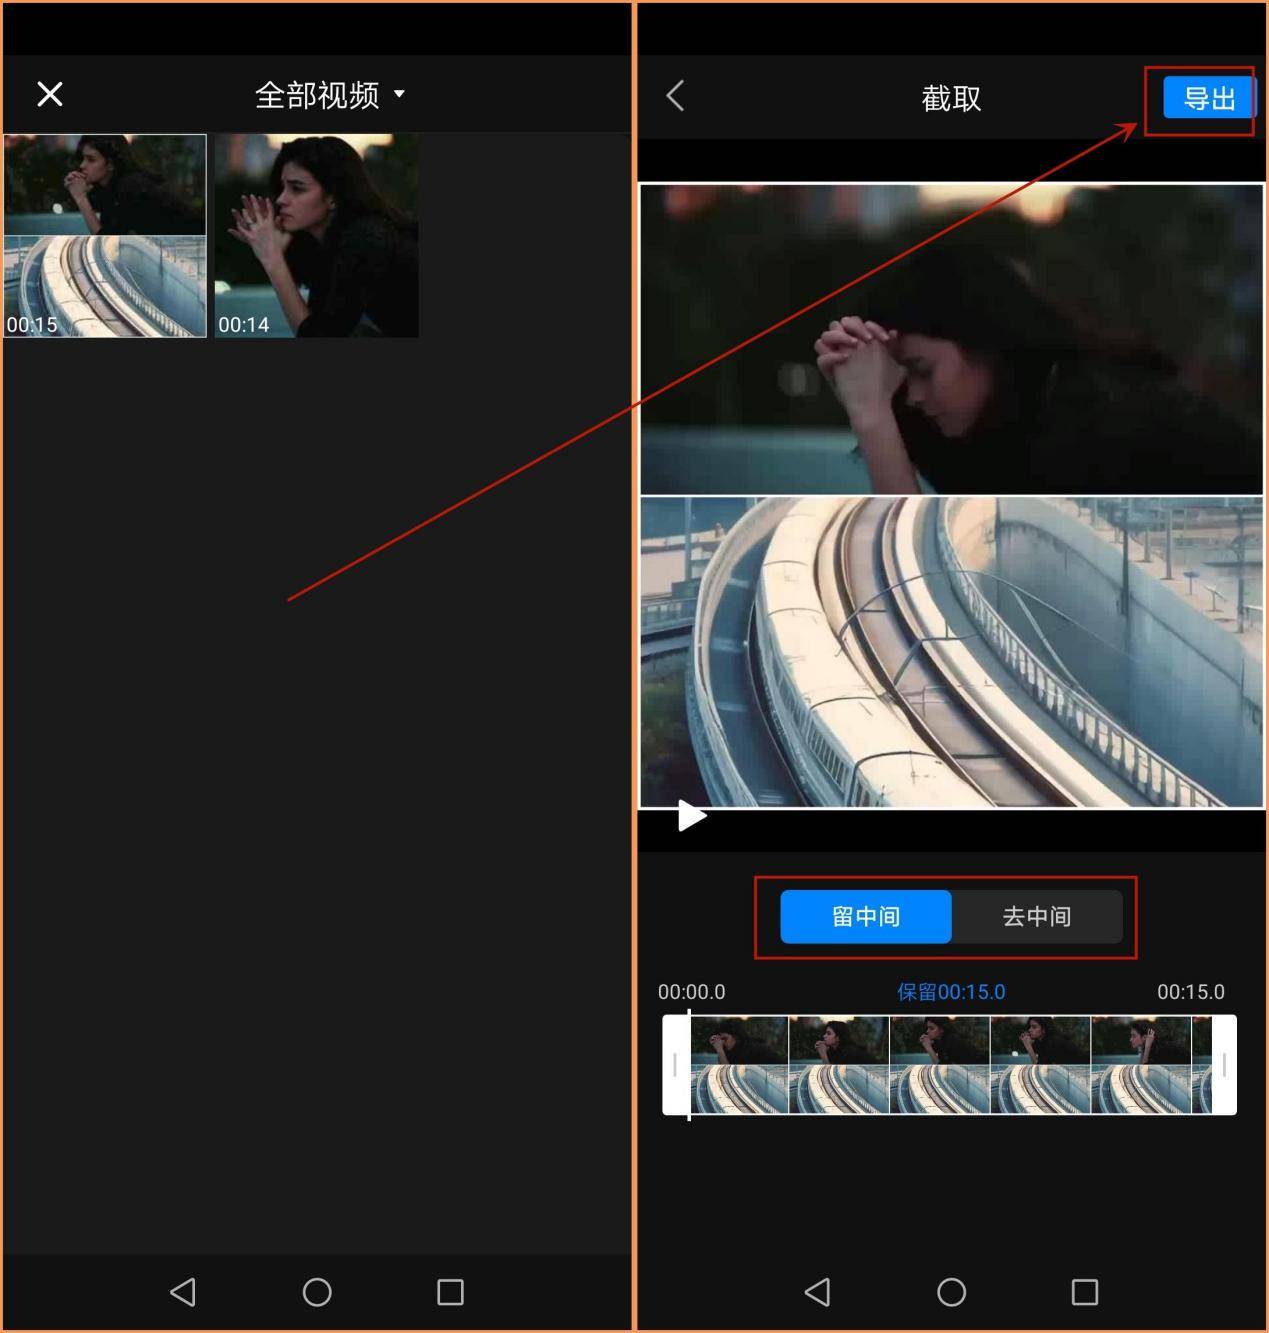Click the right trim handle on the timeline
The image size is (1269, 1333).
[x=1224, y=1065]
